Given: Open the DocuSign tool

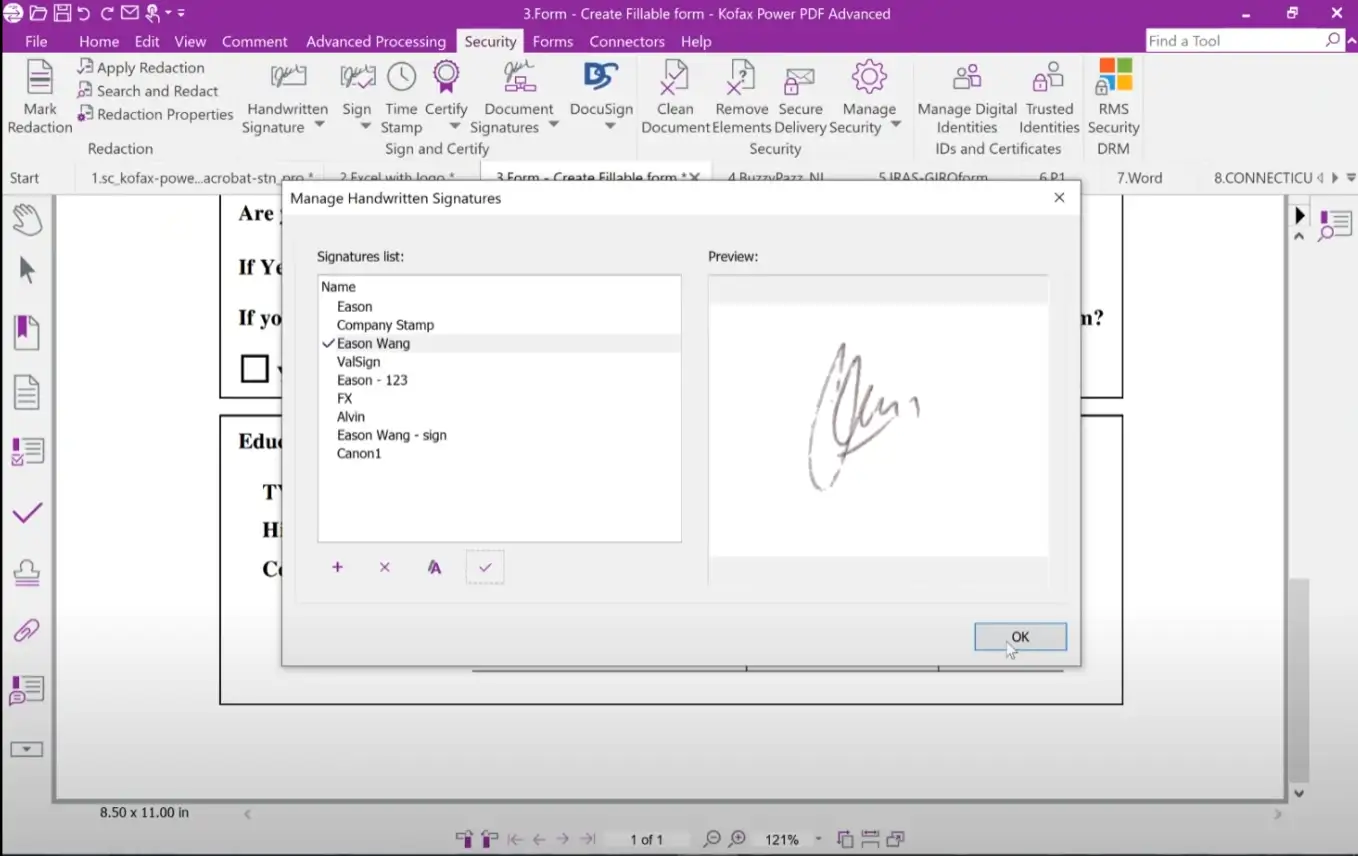Looking at the screenshot, I should click(x=601, y=78).
